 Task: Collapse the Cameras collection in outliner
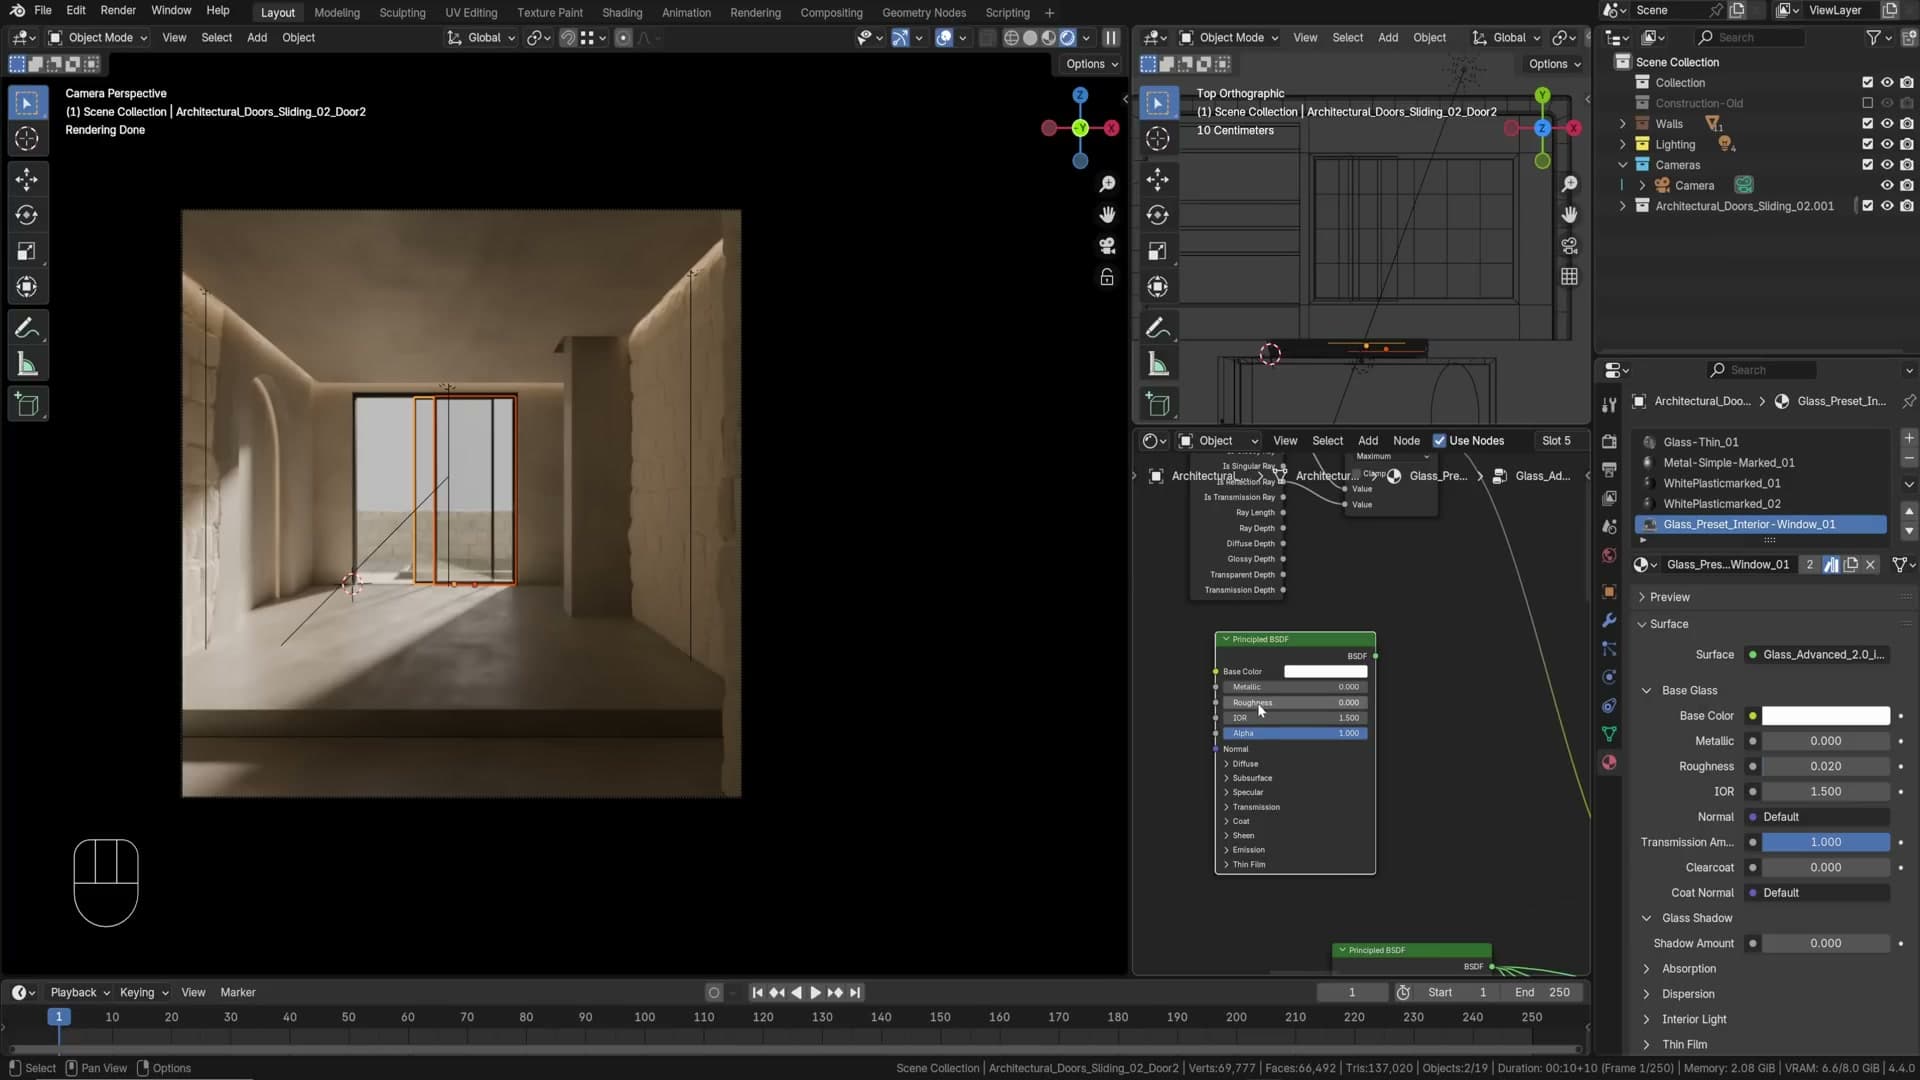1623,164
